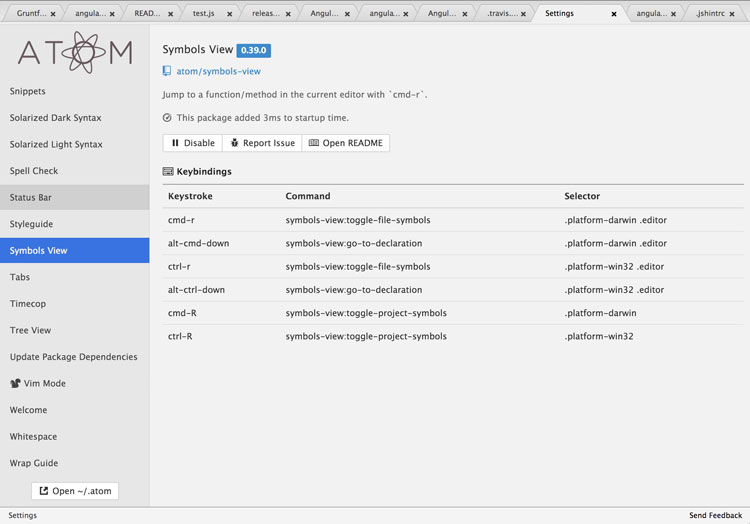
Task: Switch to the Gruntf... tab
Action: pyautogui.click(x=32, y=13)
